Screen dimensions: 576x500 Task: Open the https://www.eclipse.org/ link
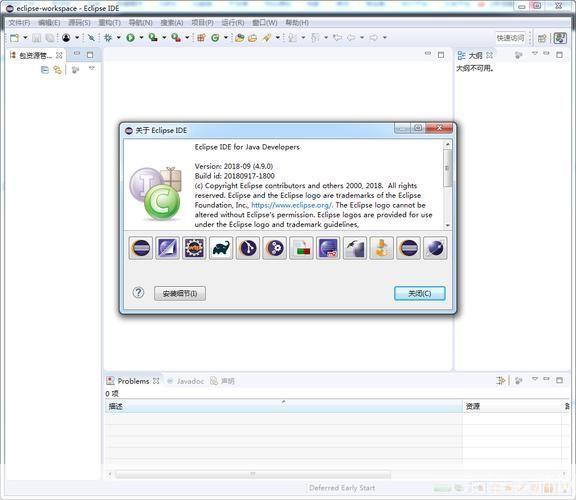[291, 205]
